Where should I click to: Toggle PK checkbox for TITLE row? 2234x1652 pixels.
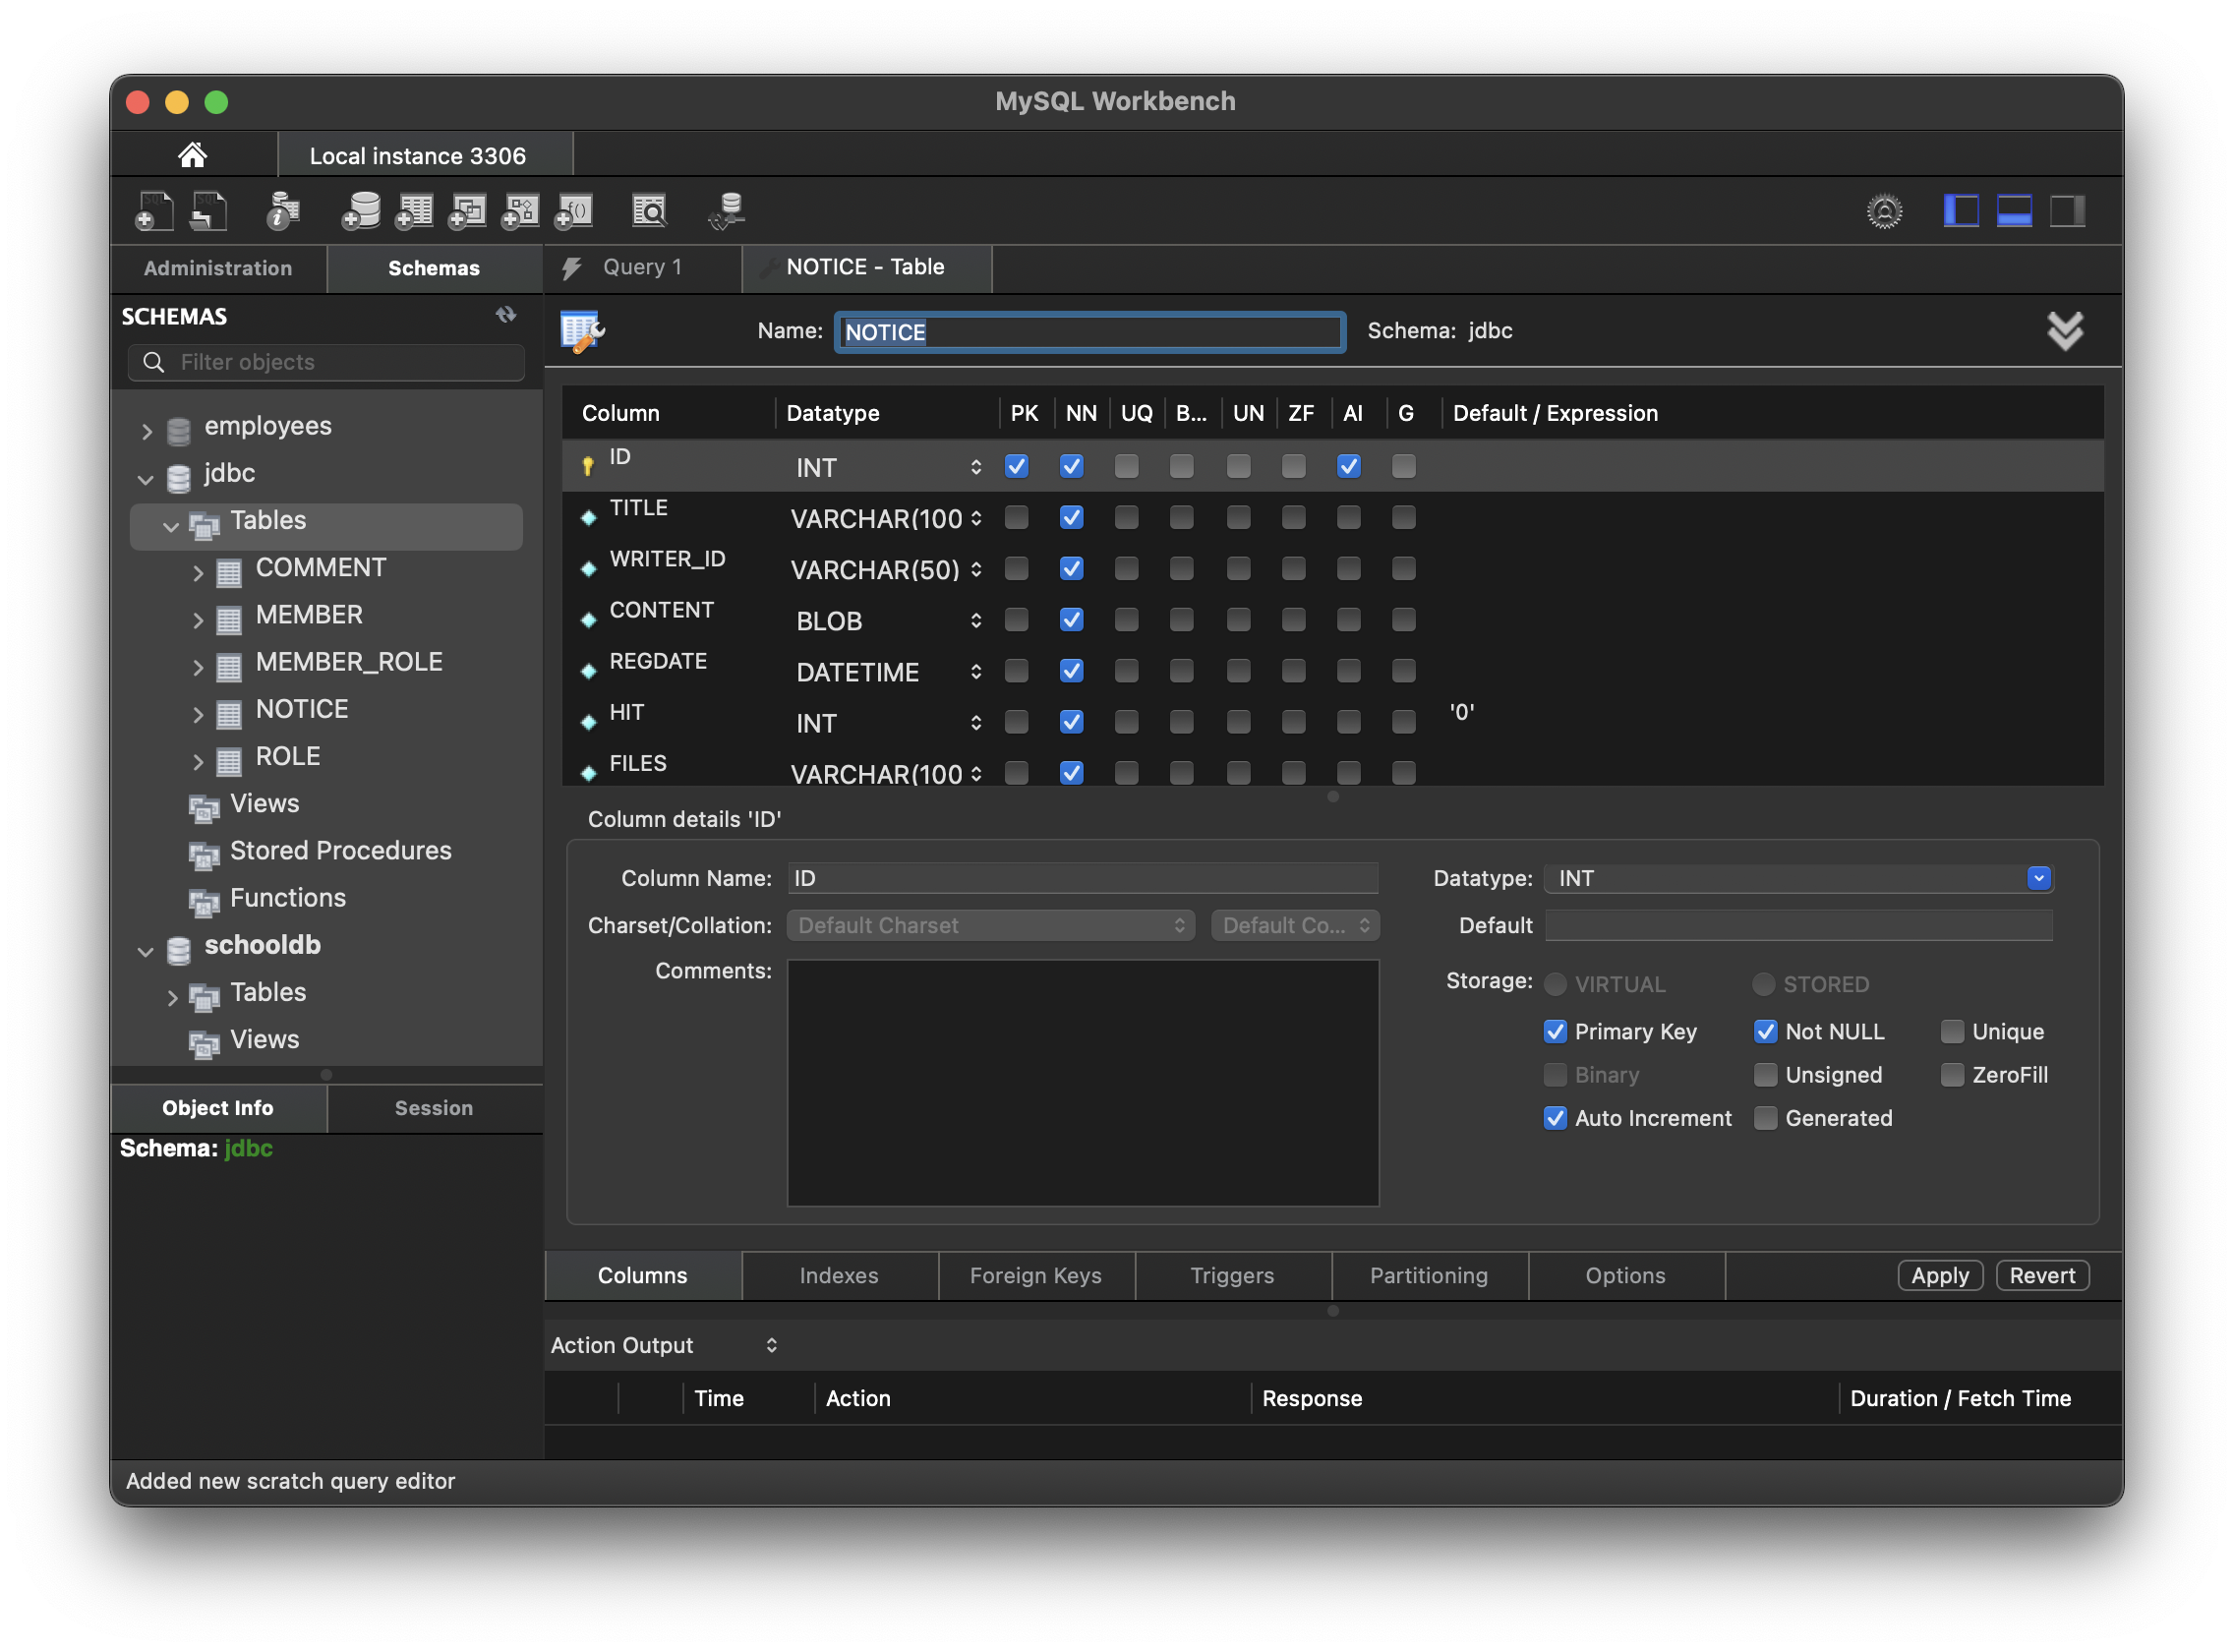(x=1016, y=517)
